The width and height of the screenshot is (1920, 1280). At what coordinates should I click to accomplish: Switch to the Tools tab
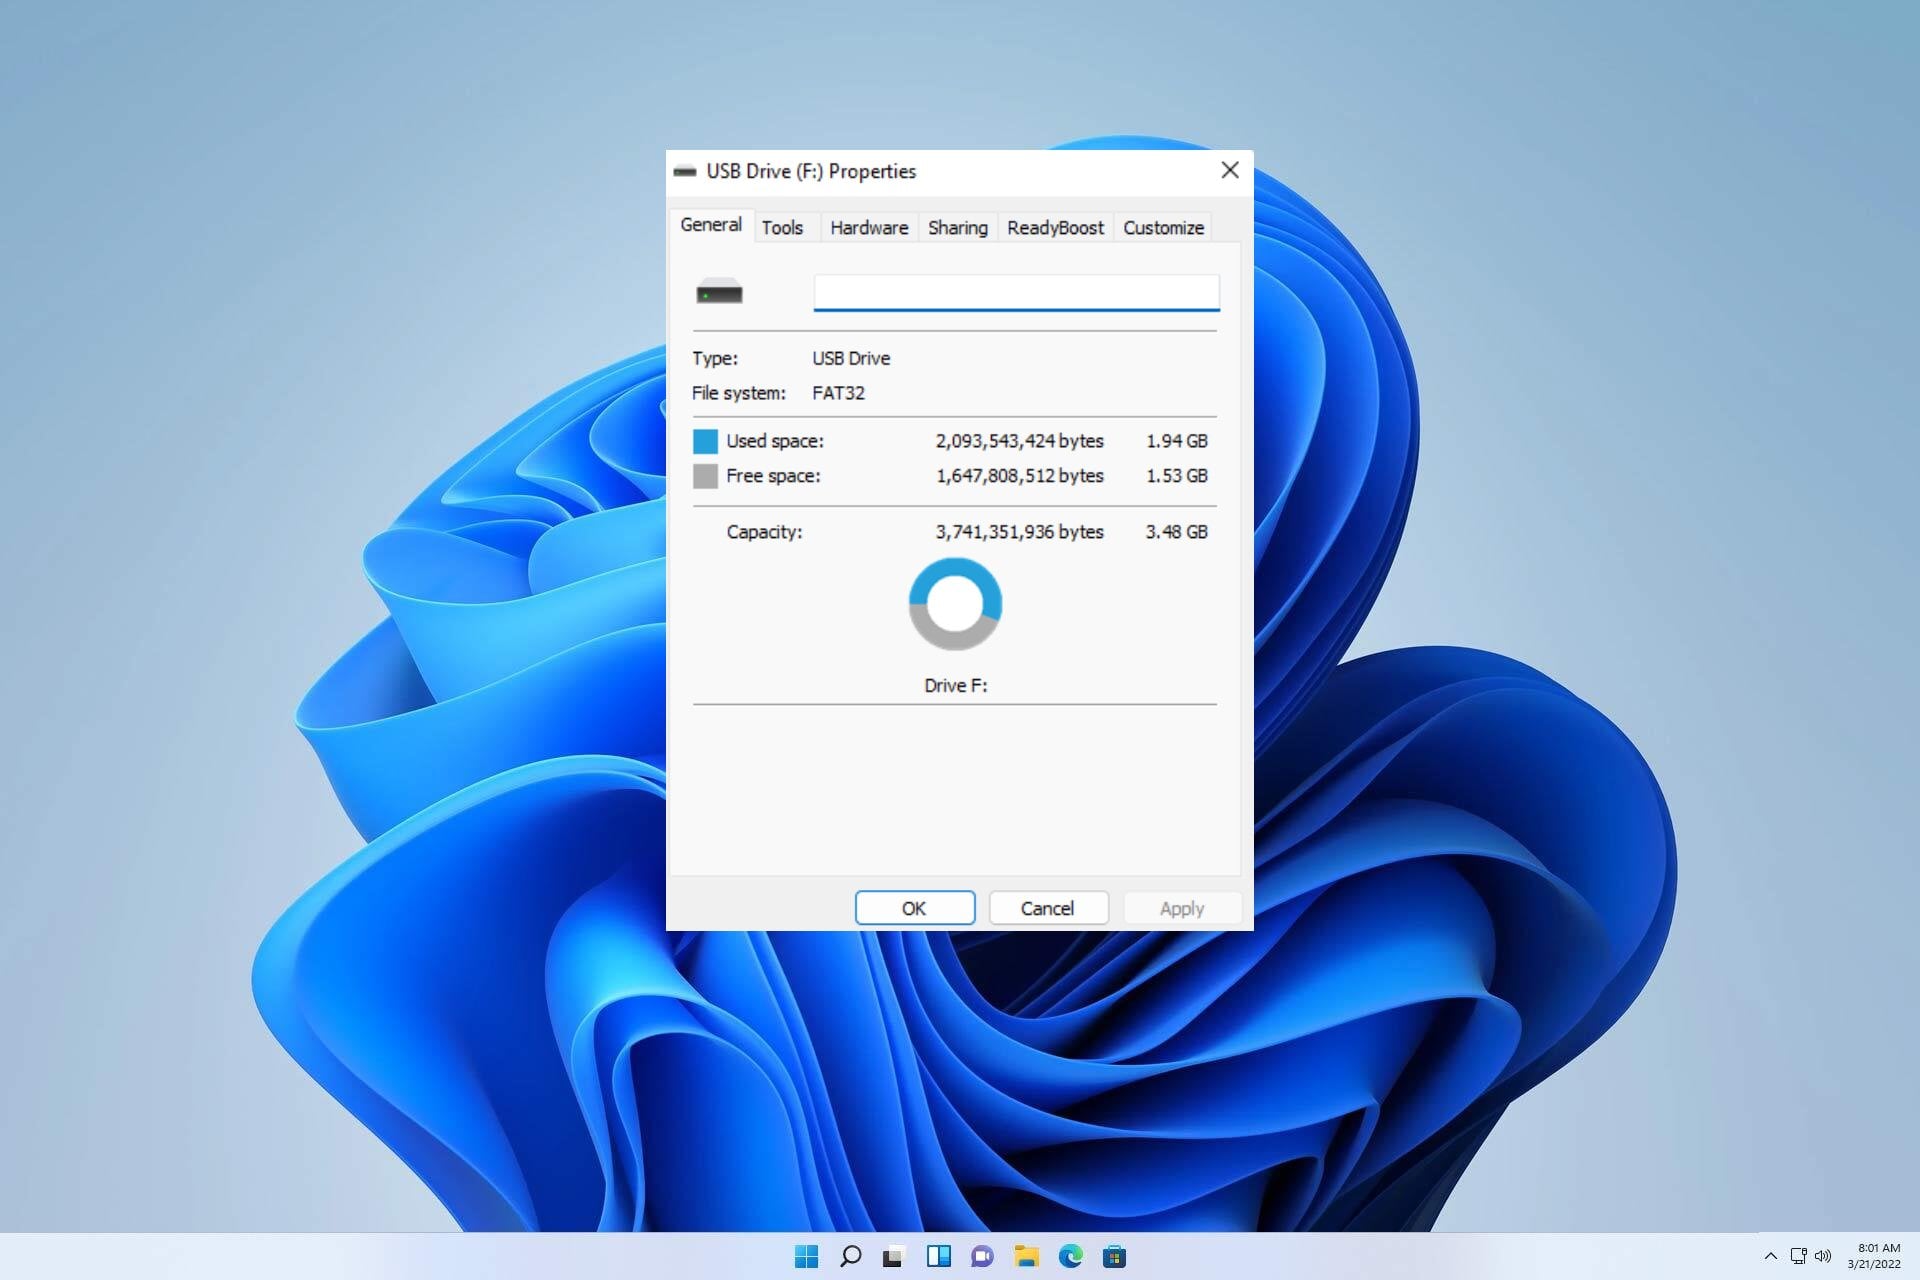[782, 228]
